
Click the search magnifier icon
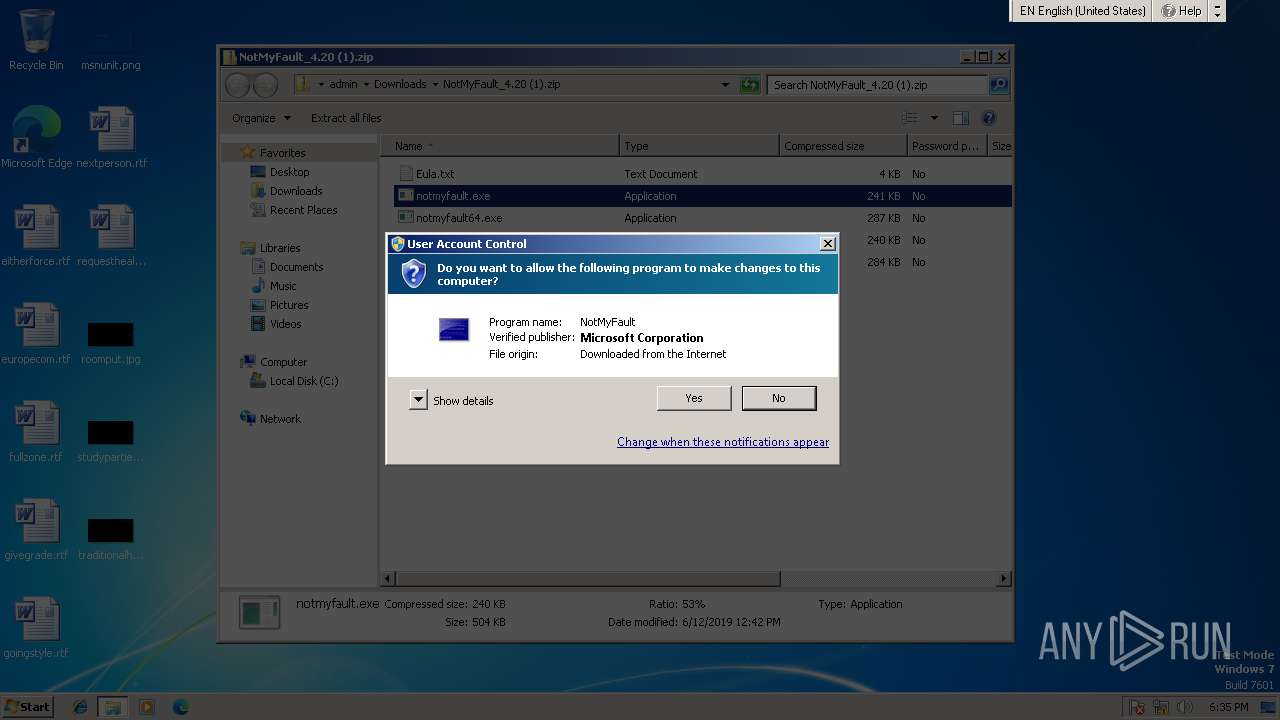998,85
